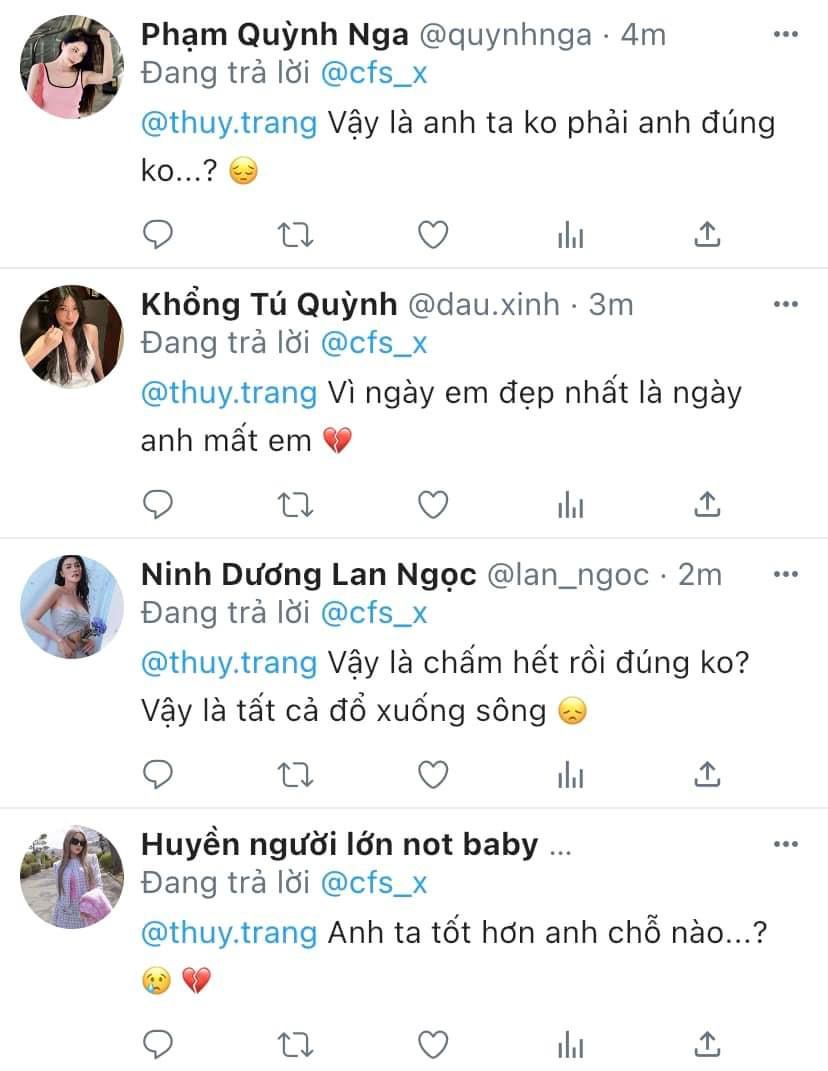Reply to Phạm Quỳnh Nga's tweet
This screenshot has height=1071, width=828.
tap(158, 235)
